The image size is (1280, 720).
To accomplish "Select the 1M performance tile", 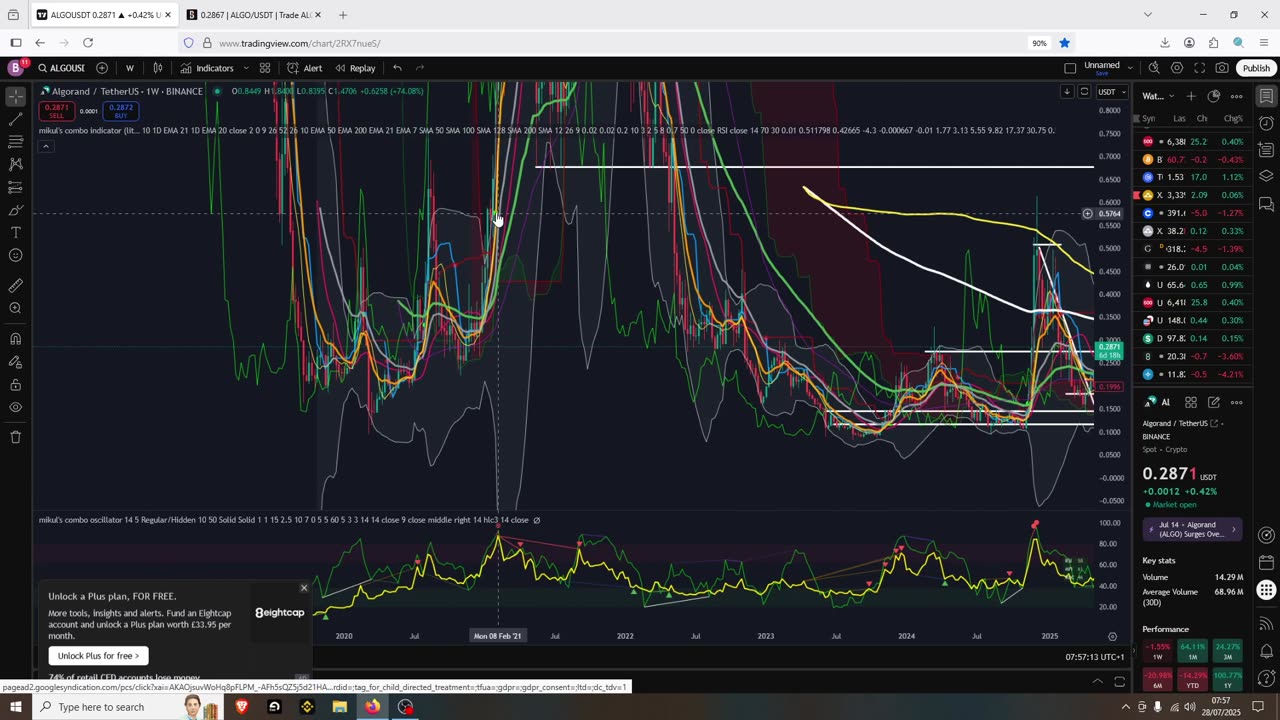I will pyautogui.click(x=1192, y=652).
